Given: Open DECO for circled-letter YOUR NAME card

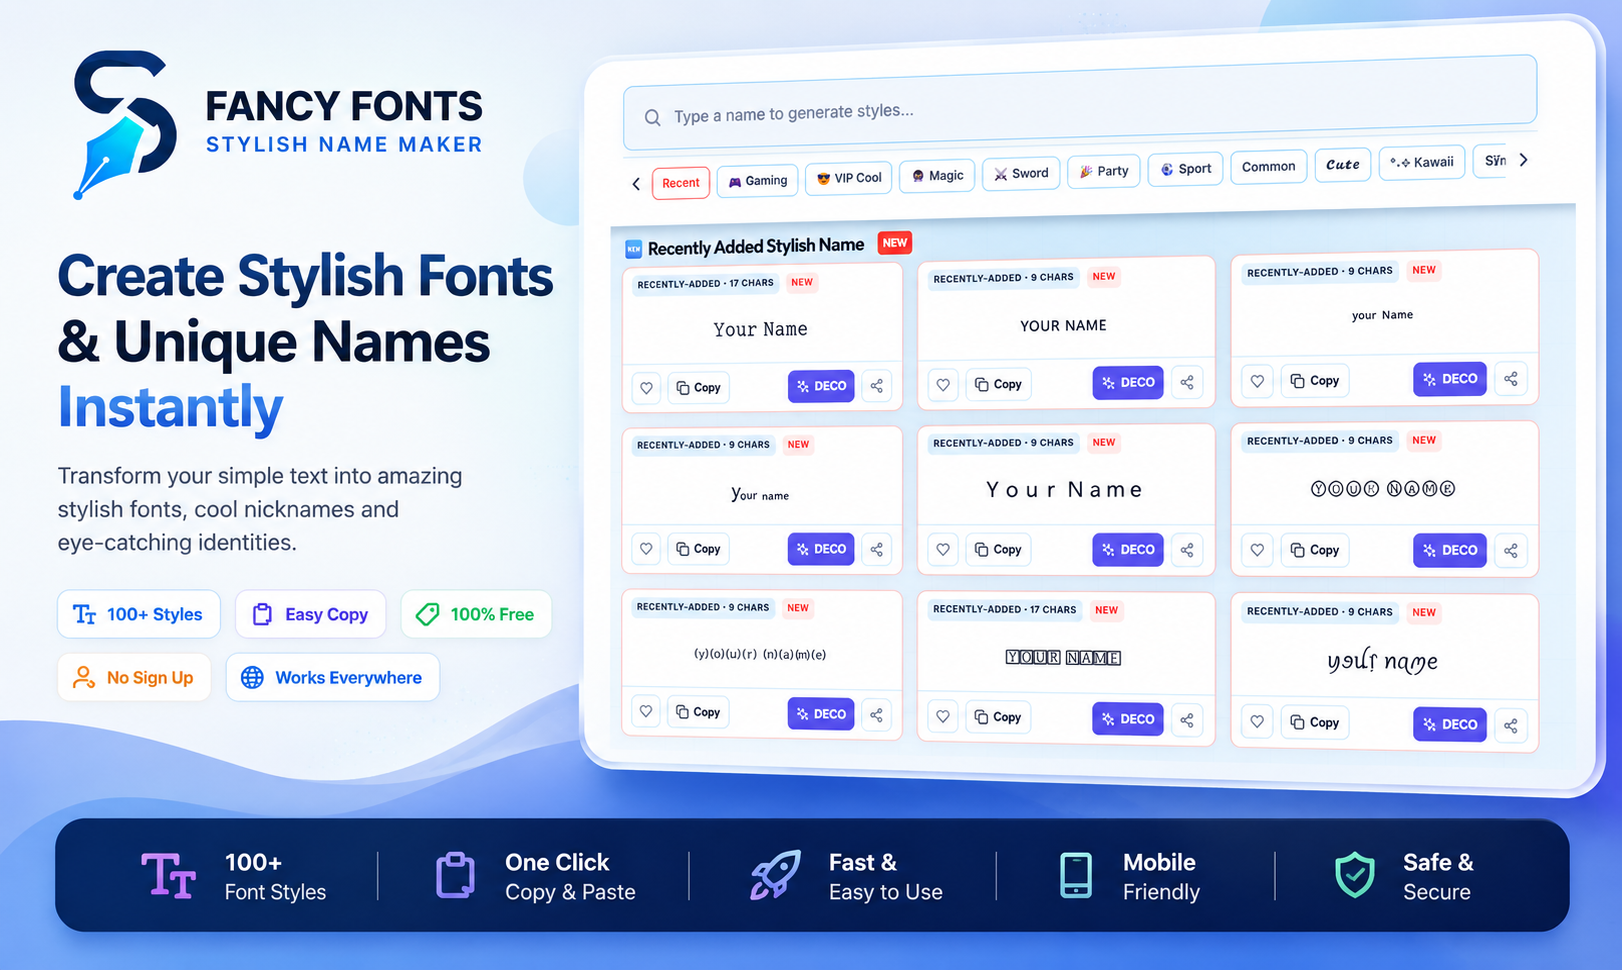Looking at the screenshot, I should pyautogui.click(x=1450, y=550).
